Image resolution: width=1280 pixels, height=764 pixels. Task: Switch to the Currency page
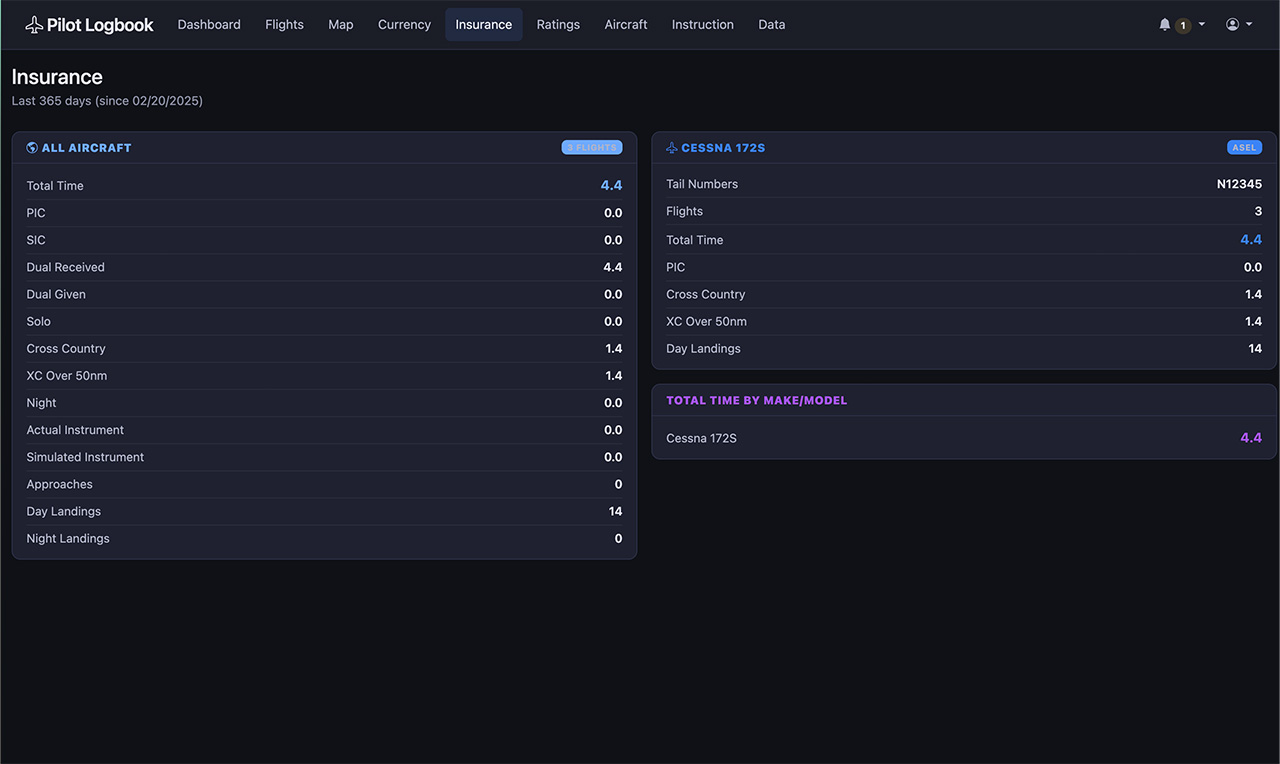pyautogui.click(x=404, y=25)
